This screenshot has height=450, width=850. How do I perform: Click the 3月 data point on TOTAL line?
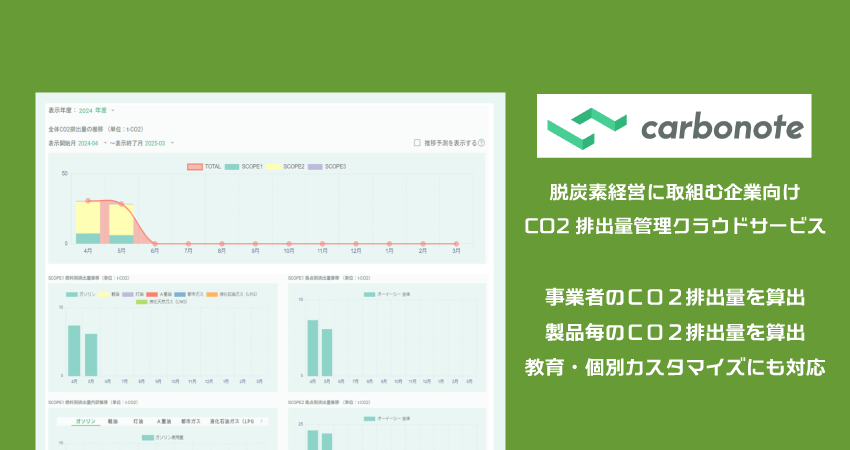point(456,244)
